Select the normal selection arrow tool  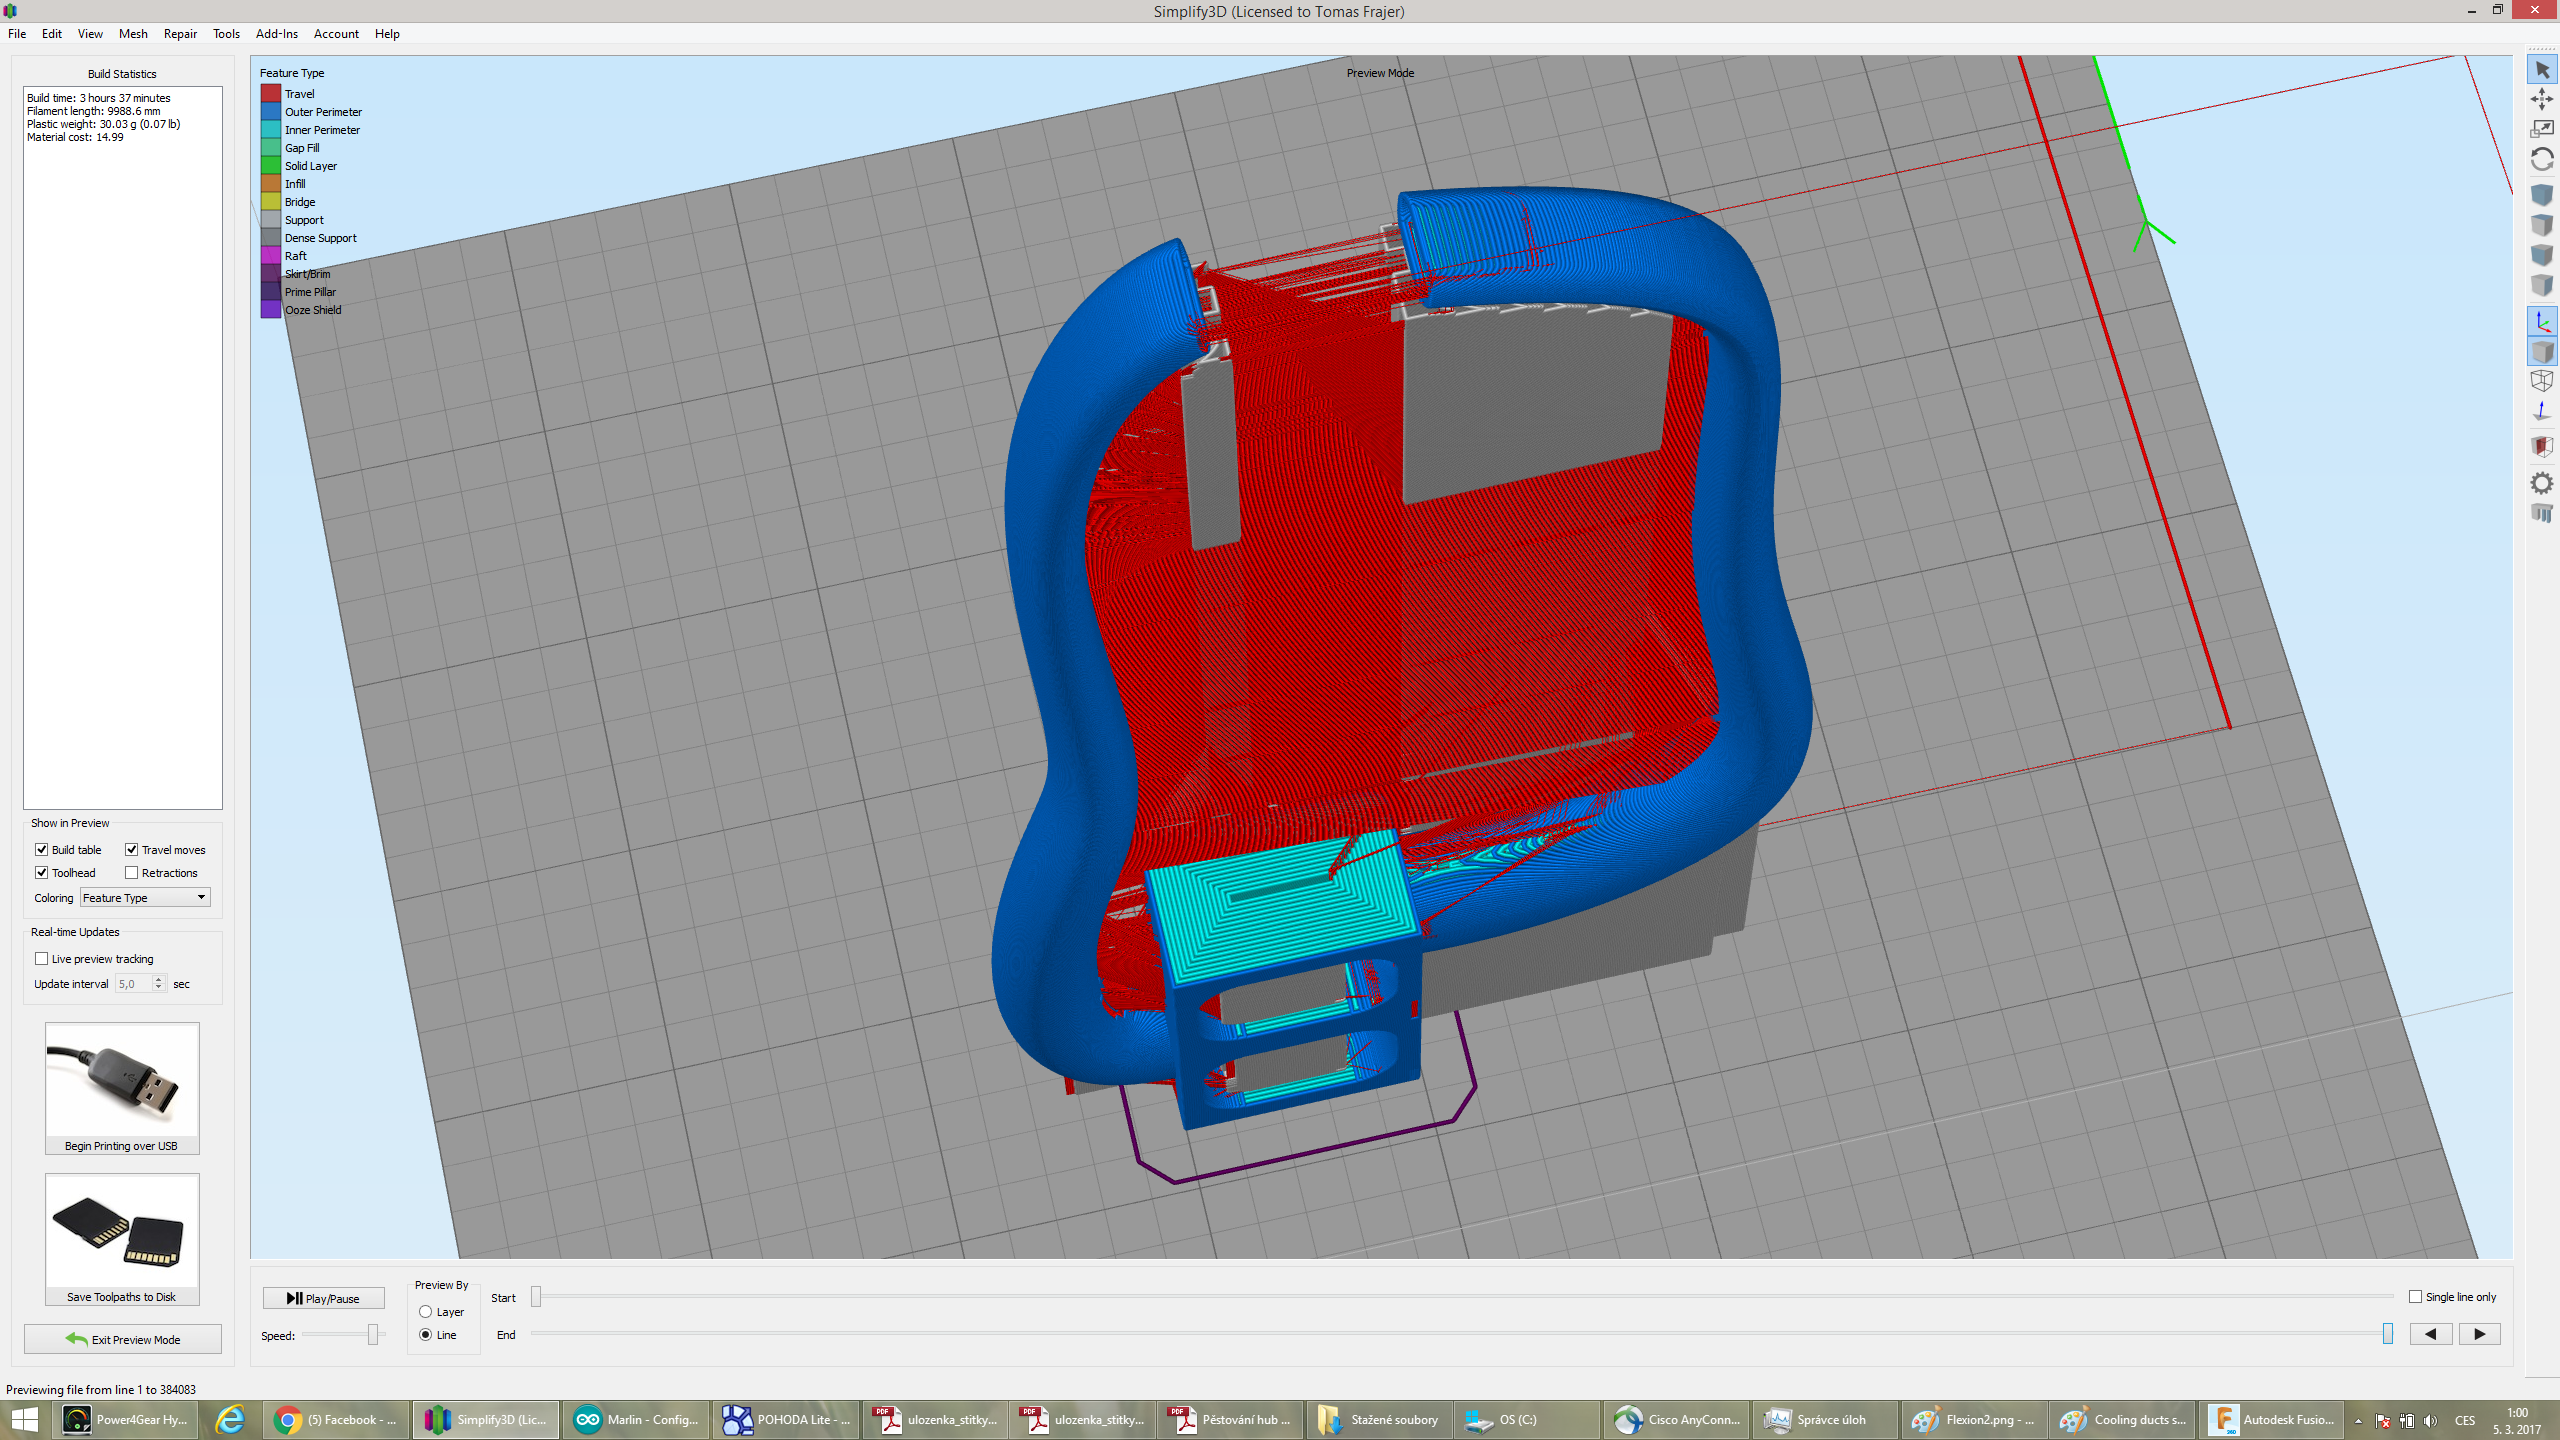click(2541, 70)
